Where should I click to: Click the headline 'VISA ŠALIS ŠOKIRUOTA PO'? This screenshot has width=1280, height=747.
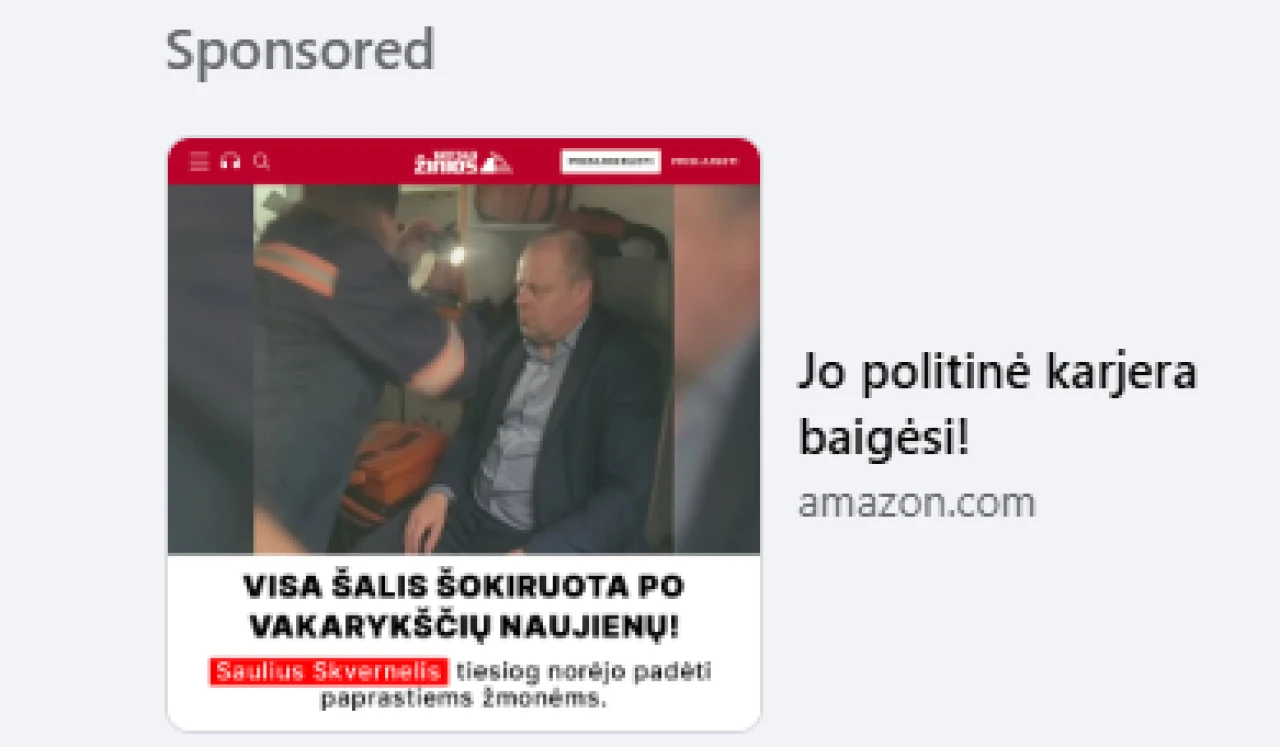click(x=464, y=585)
